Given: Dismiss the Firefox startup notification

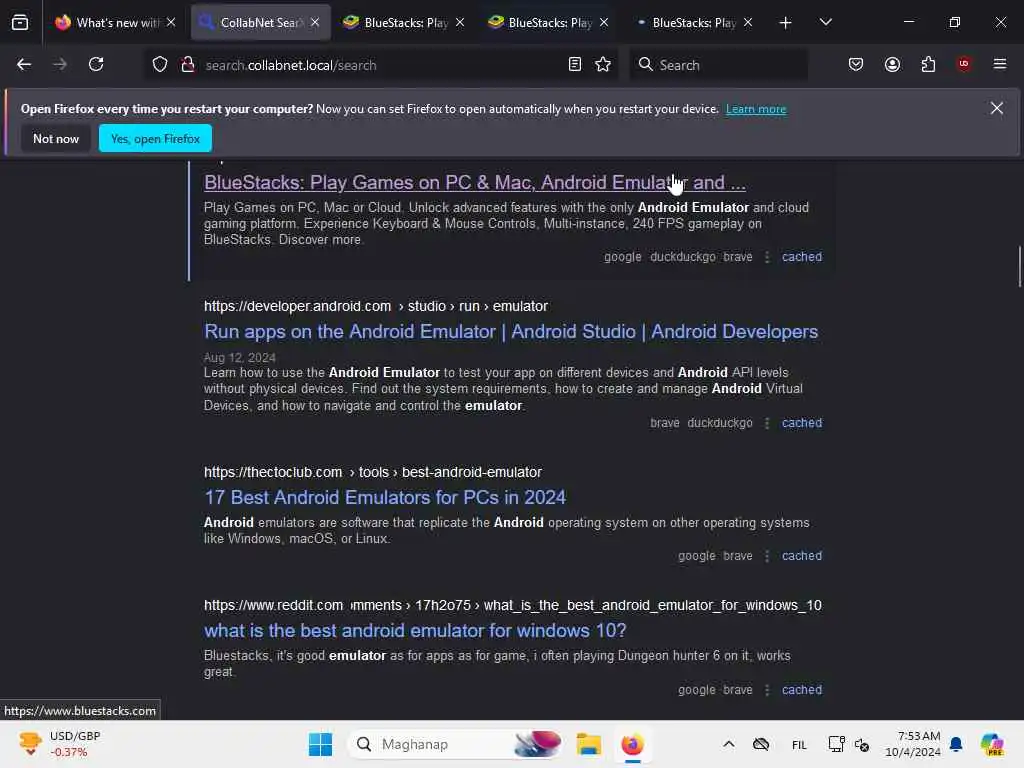Looking at the screenshot, I should tap(997, 108).
